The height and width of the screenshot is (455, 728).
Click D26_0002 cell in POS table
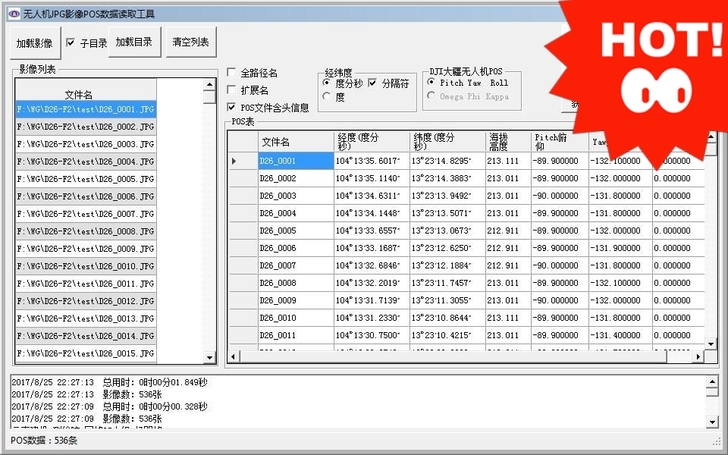(296, 178)
